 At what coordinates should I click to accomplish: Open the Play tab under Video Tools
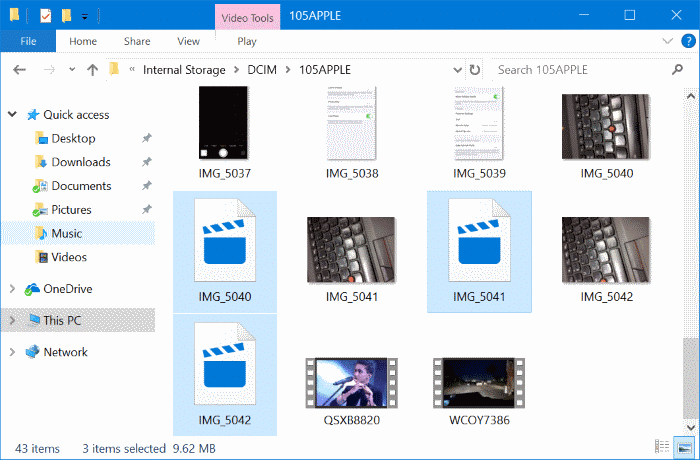coord(246,42)
